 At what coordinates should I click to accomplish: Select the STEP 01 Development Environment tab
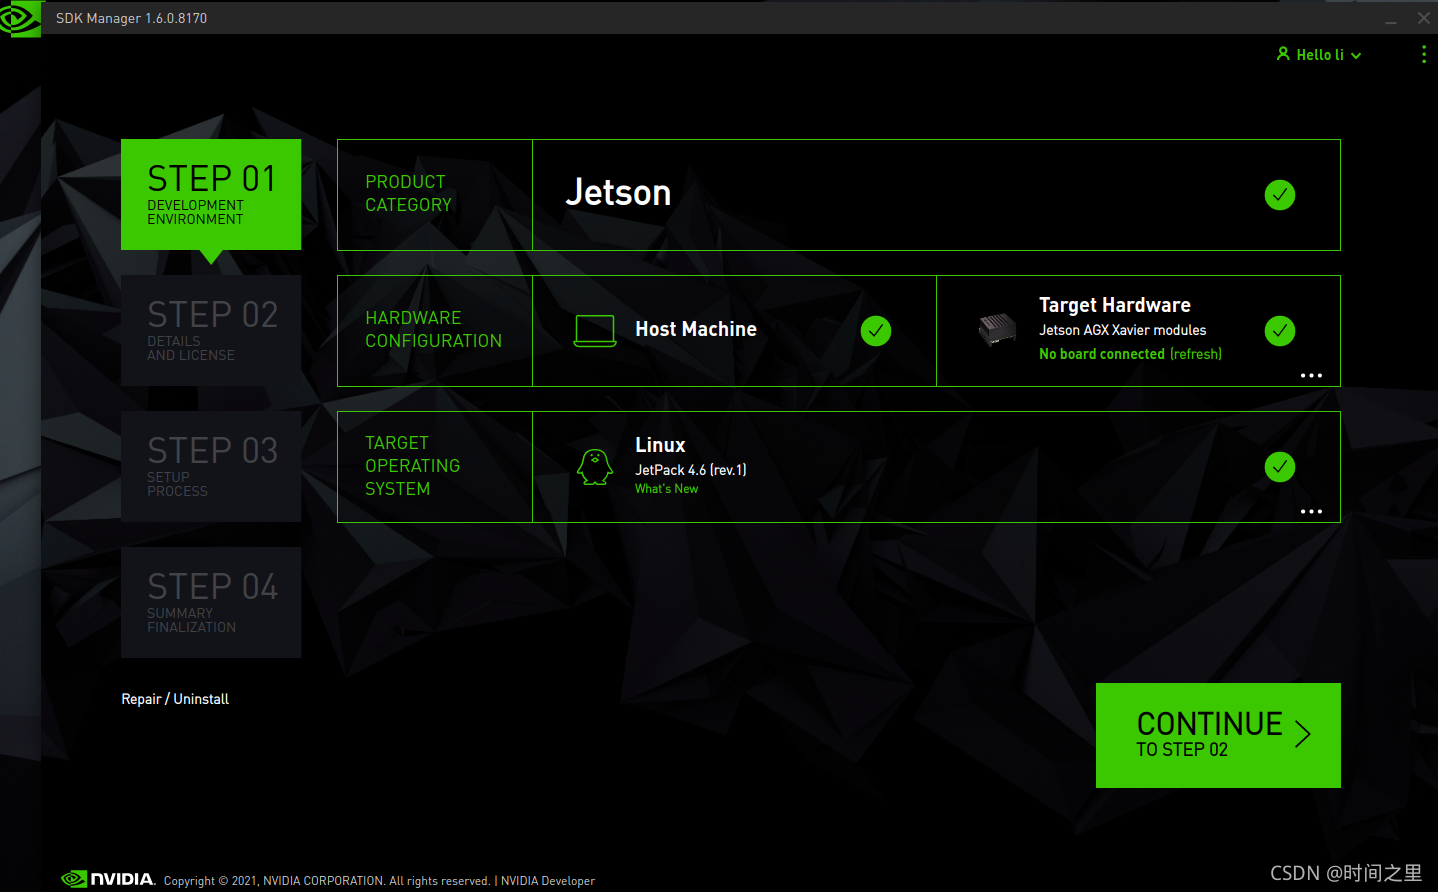211,195
